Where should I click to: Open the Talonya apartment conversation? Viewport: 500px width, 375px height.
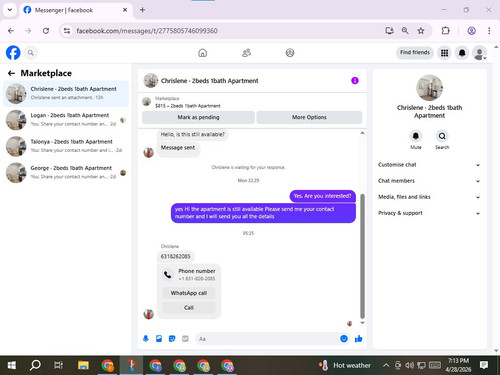click(66, 146)
